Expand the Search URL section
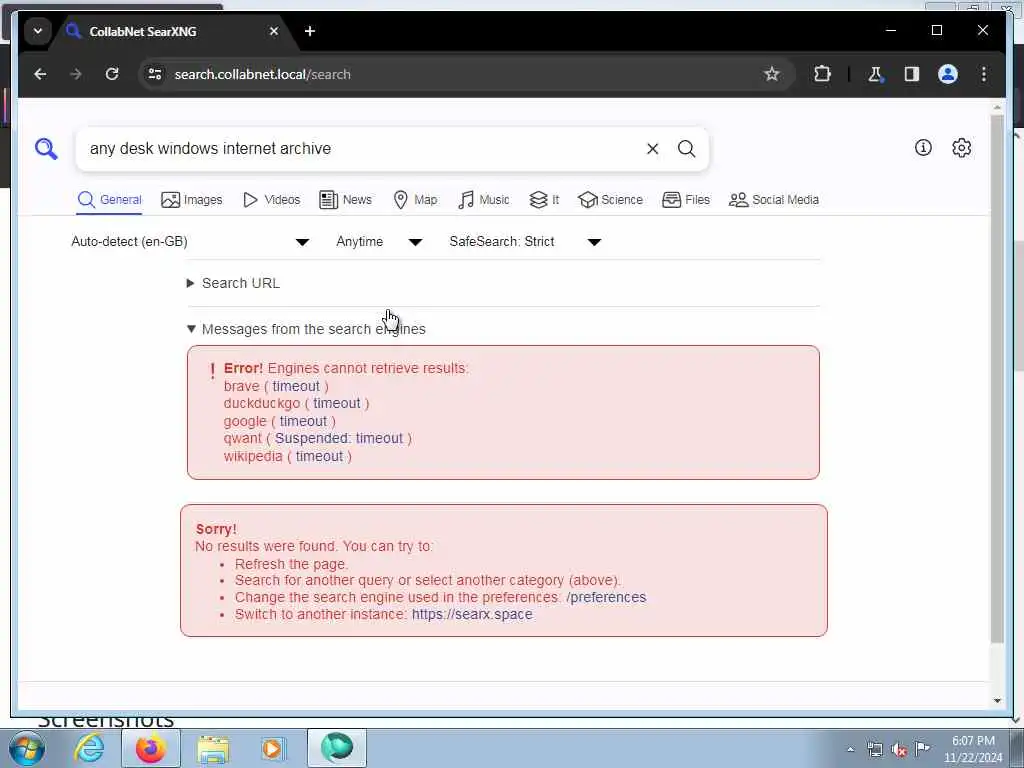 234,283
